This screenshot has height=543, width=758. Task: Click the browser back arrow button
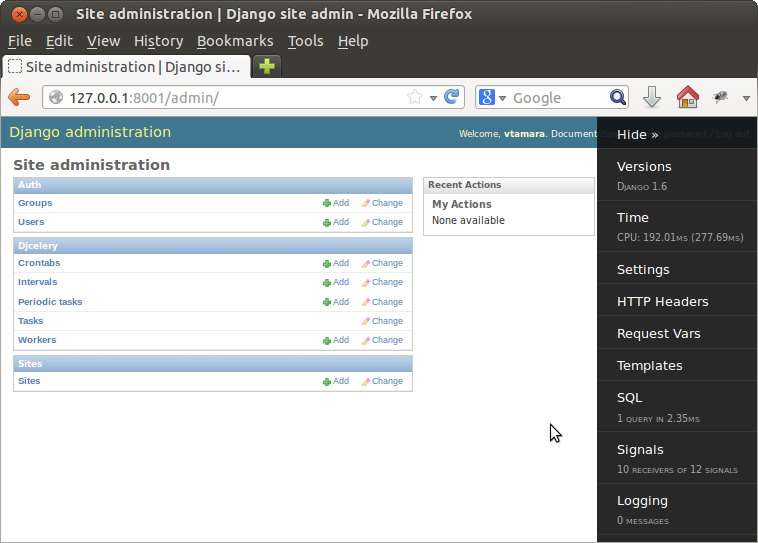[19, 97]
